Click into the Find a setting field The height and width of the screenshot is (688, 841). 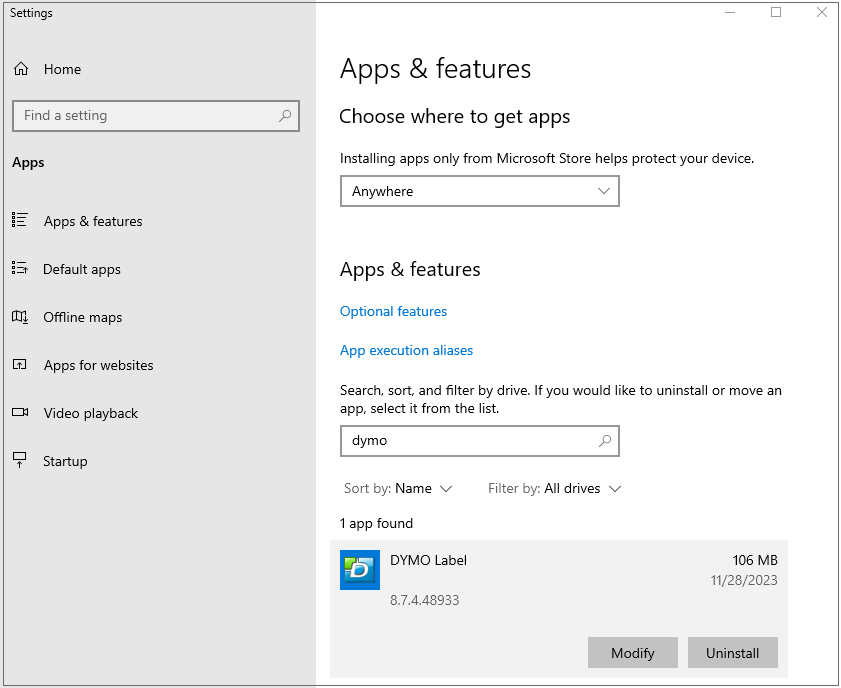click(x=145, y=116)
